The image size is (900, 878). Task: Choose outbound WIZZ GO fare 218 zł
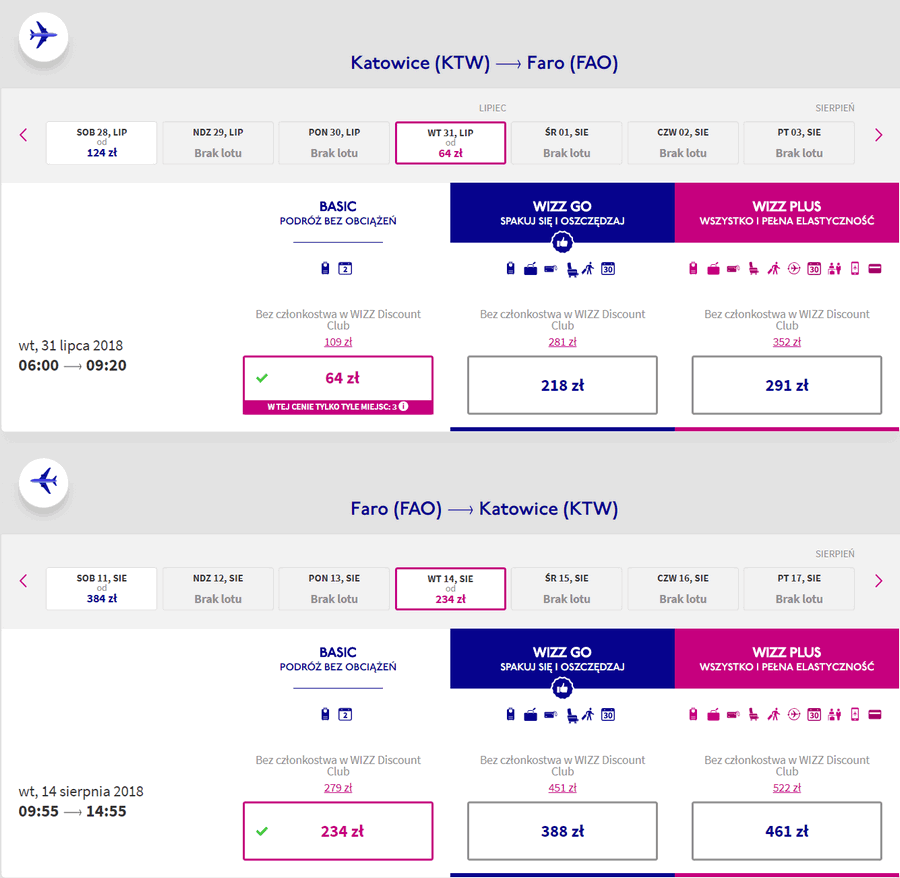[x=562, y=385]
